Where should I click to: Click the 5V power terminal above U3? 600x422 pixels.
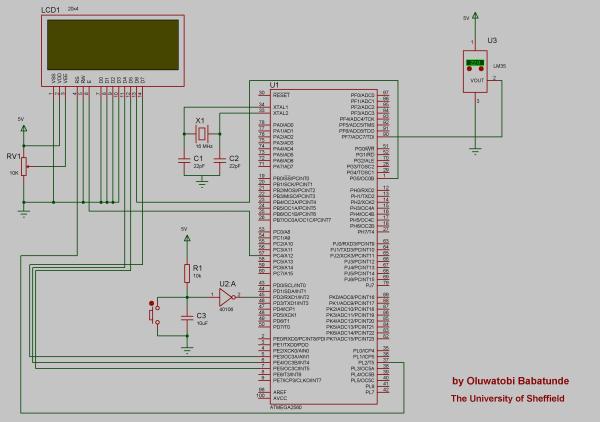coord(475,16)
